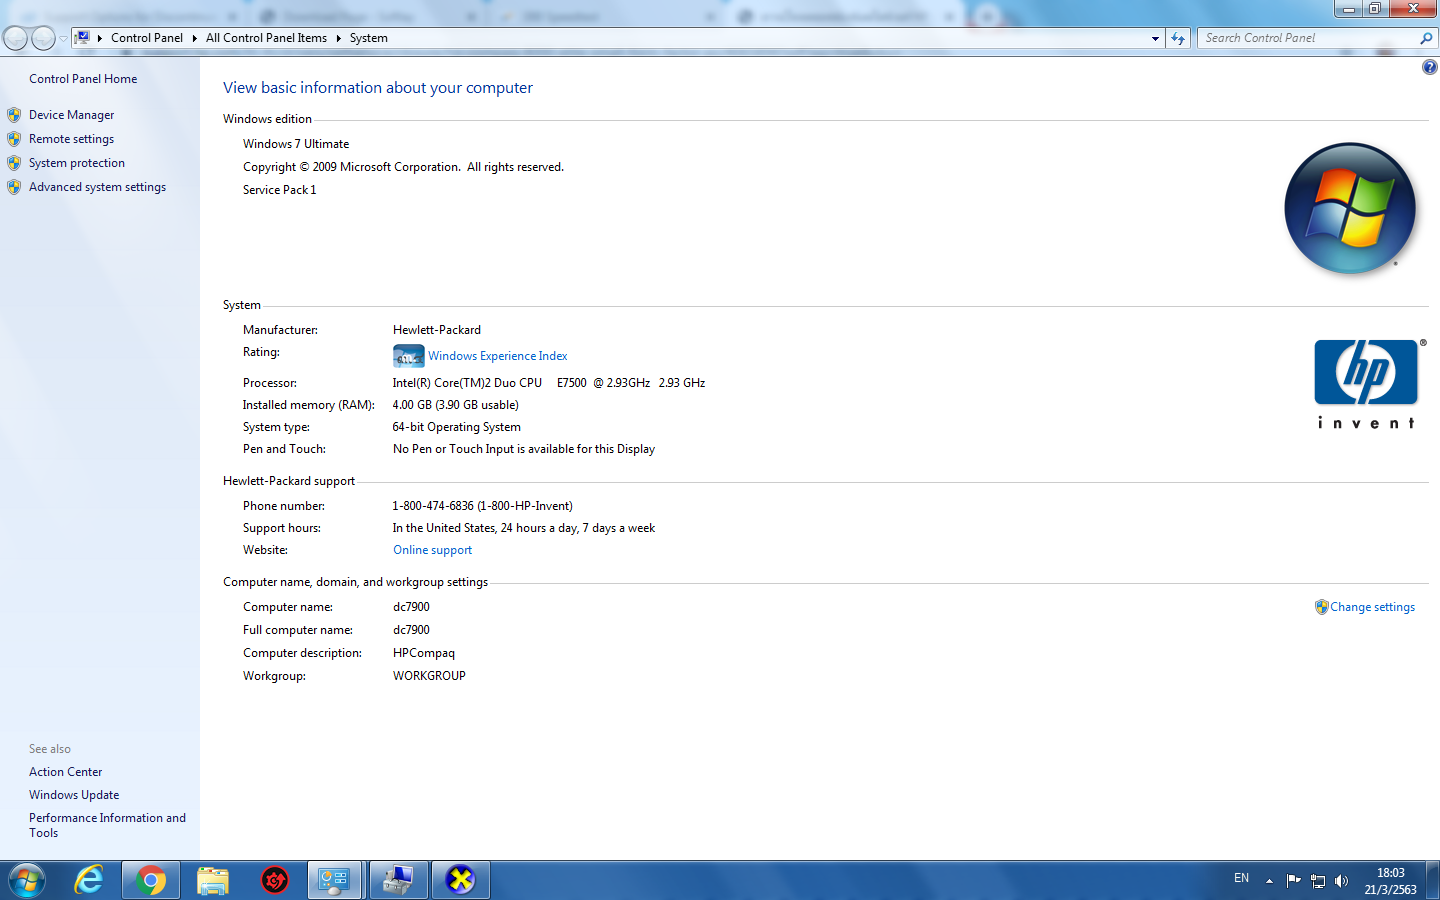This screenshot has height=900, width=1440.
Task: Click EN language indicator in tray
Action: coord(1241,878)
